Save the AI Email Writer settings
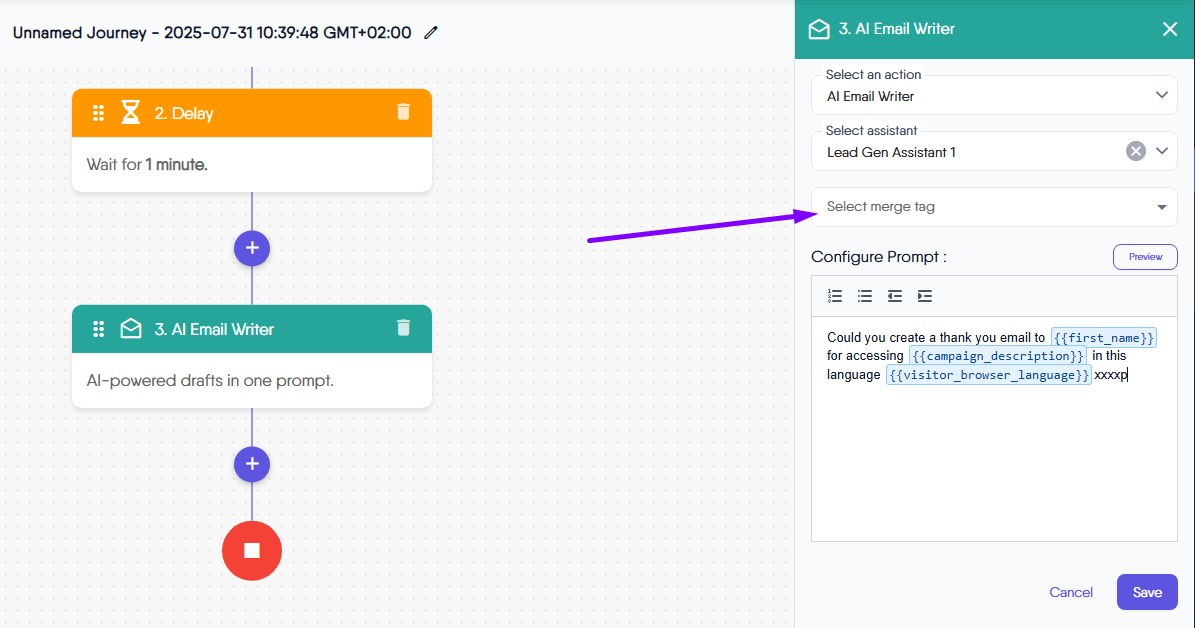This screenshot has width=1195, height=628. pos(1147,592)
